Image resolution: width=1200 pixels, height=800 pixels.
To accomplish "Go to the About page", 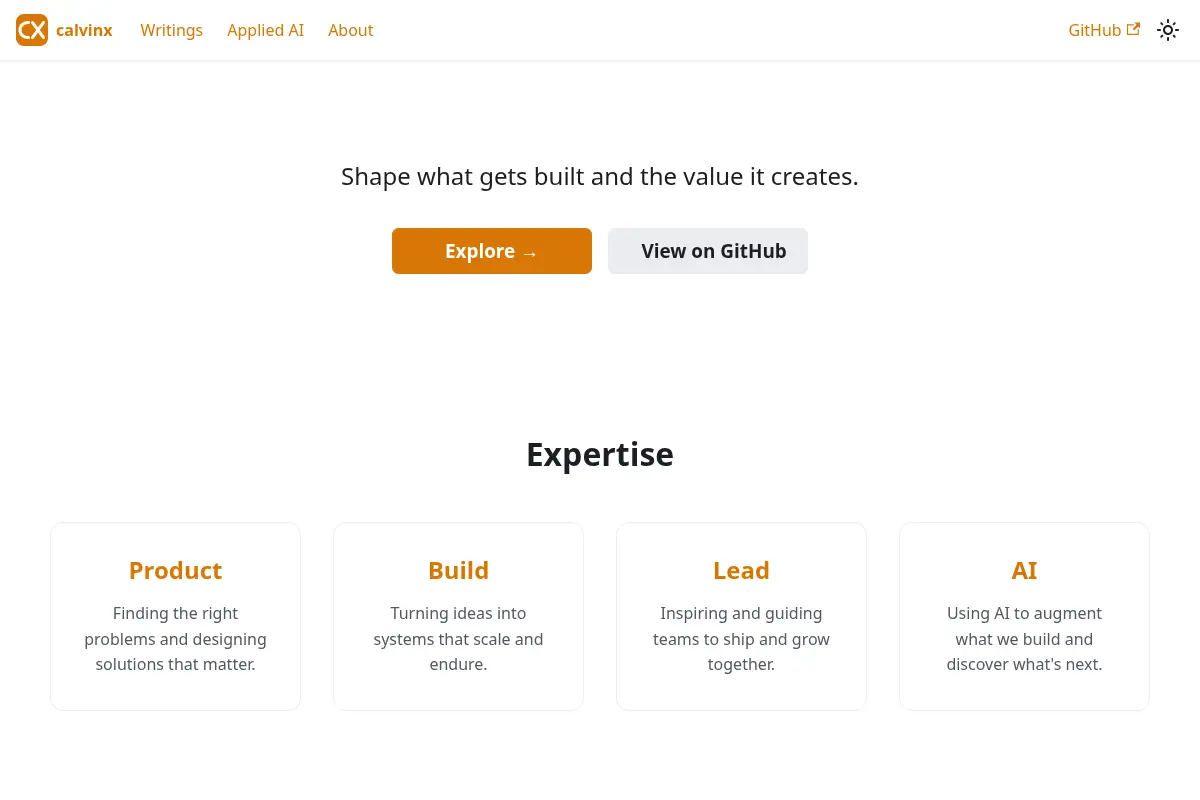I will (x=350, y=30).
